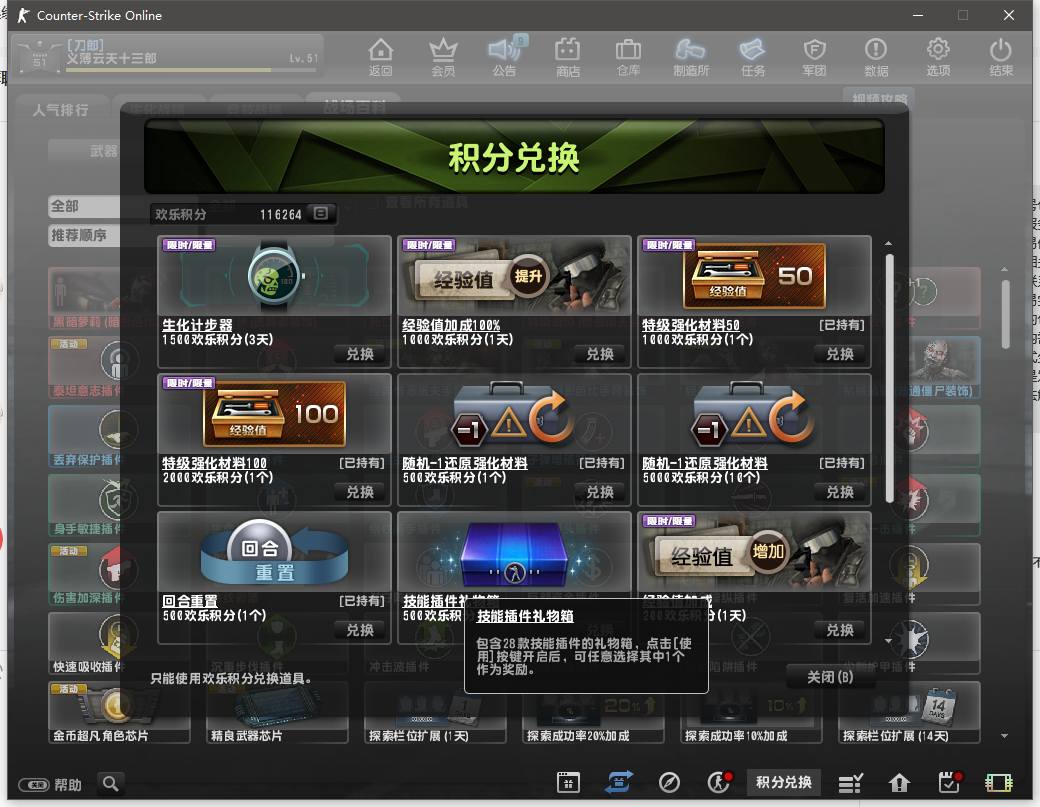Screen dimensions: 1040x807
Task: Click the blue exchange arrows icon
Action: (x=619, y=782)
